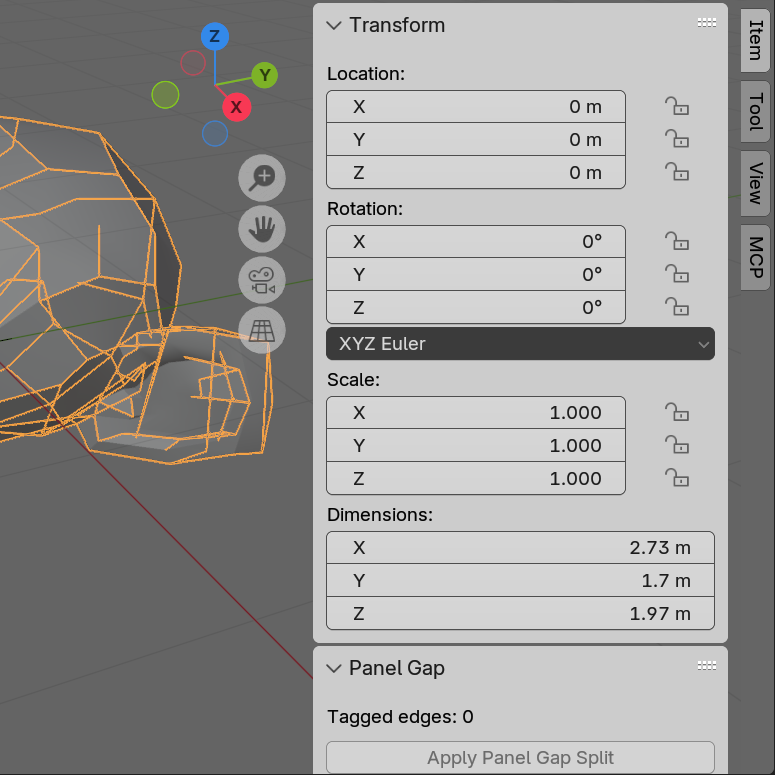Collapse the Transform panel
The height and width of the screenshot is (775, 775).
click(x=334, y=25)
